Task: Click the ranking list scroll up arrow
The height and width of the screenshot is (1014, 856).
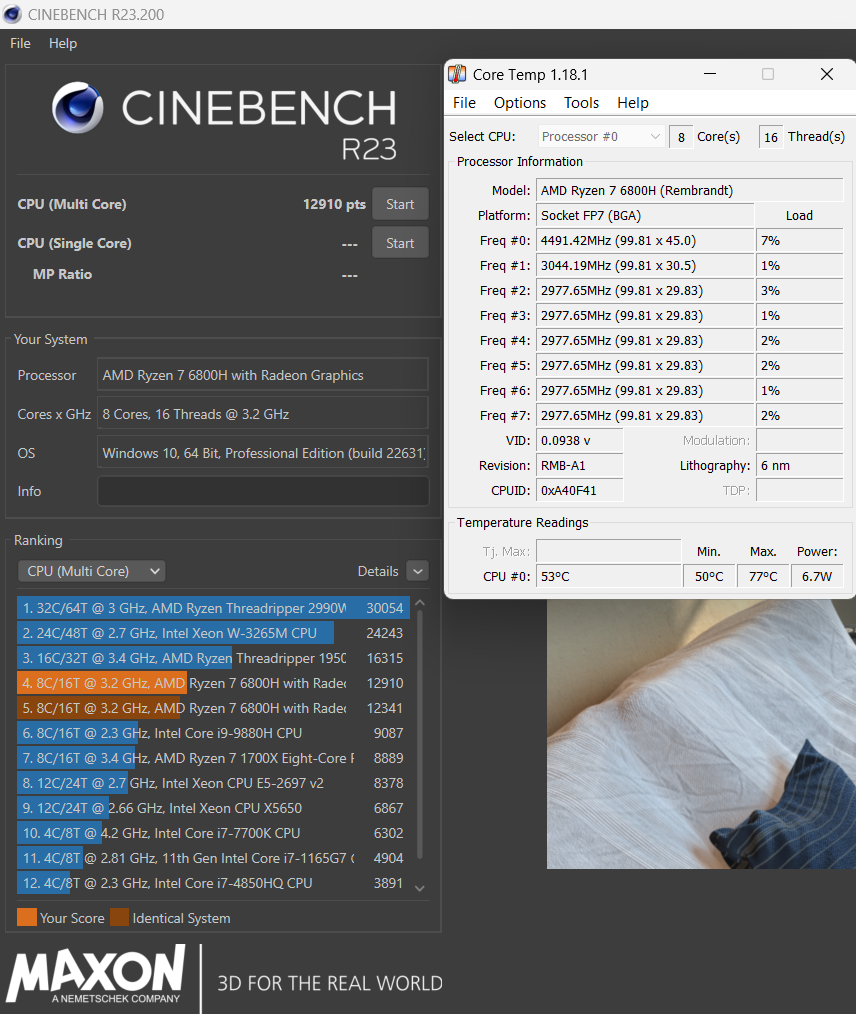Action: click(420, 603)
